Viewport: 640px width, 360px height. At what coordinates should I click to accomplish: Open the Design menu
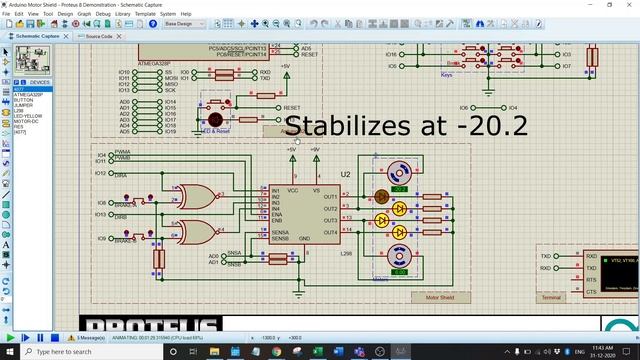pos(65,14)
